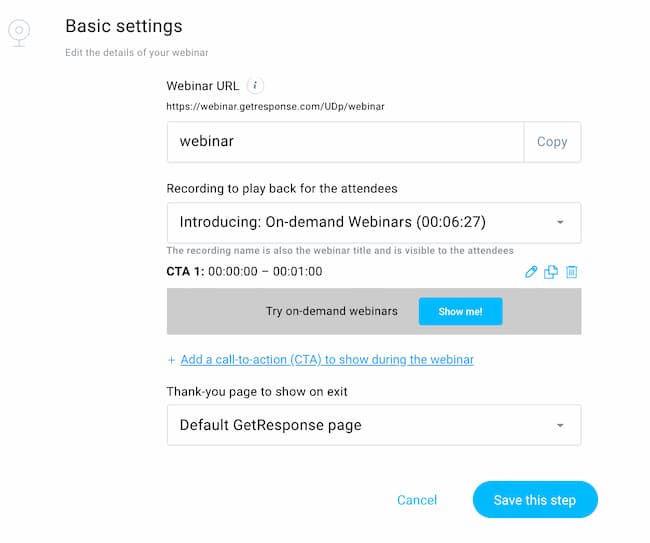Click the Try on-demand webinars text in the CTA preview
This screenshot has width=650, height=543.
332,311
